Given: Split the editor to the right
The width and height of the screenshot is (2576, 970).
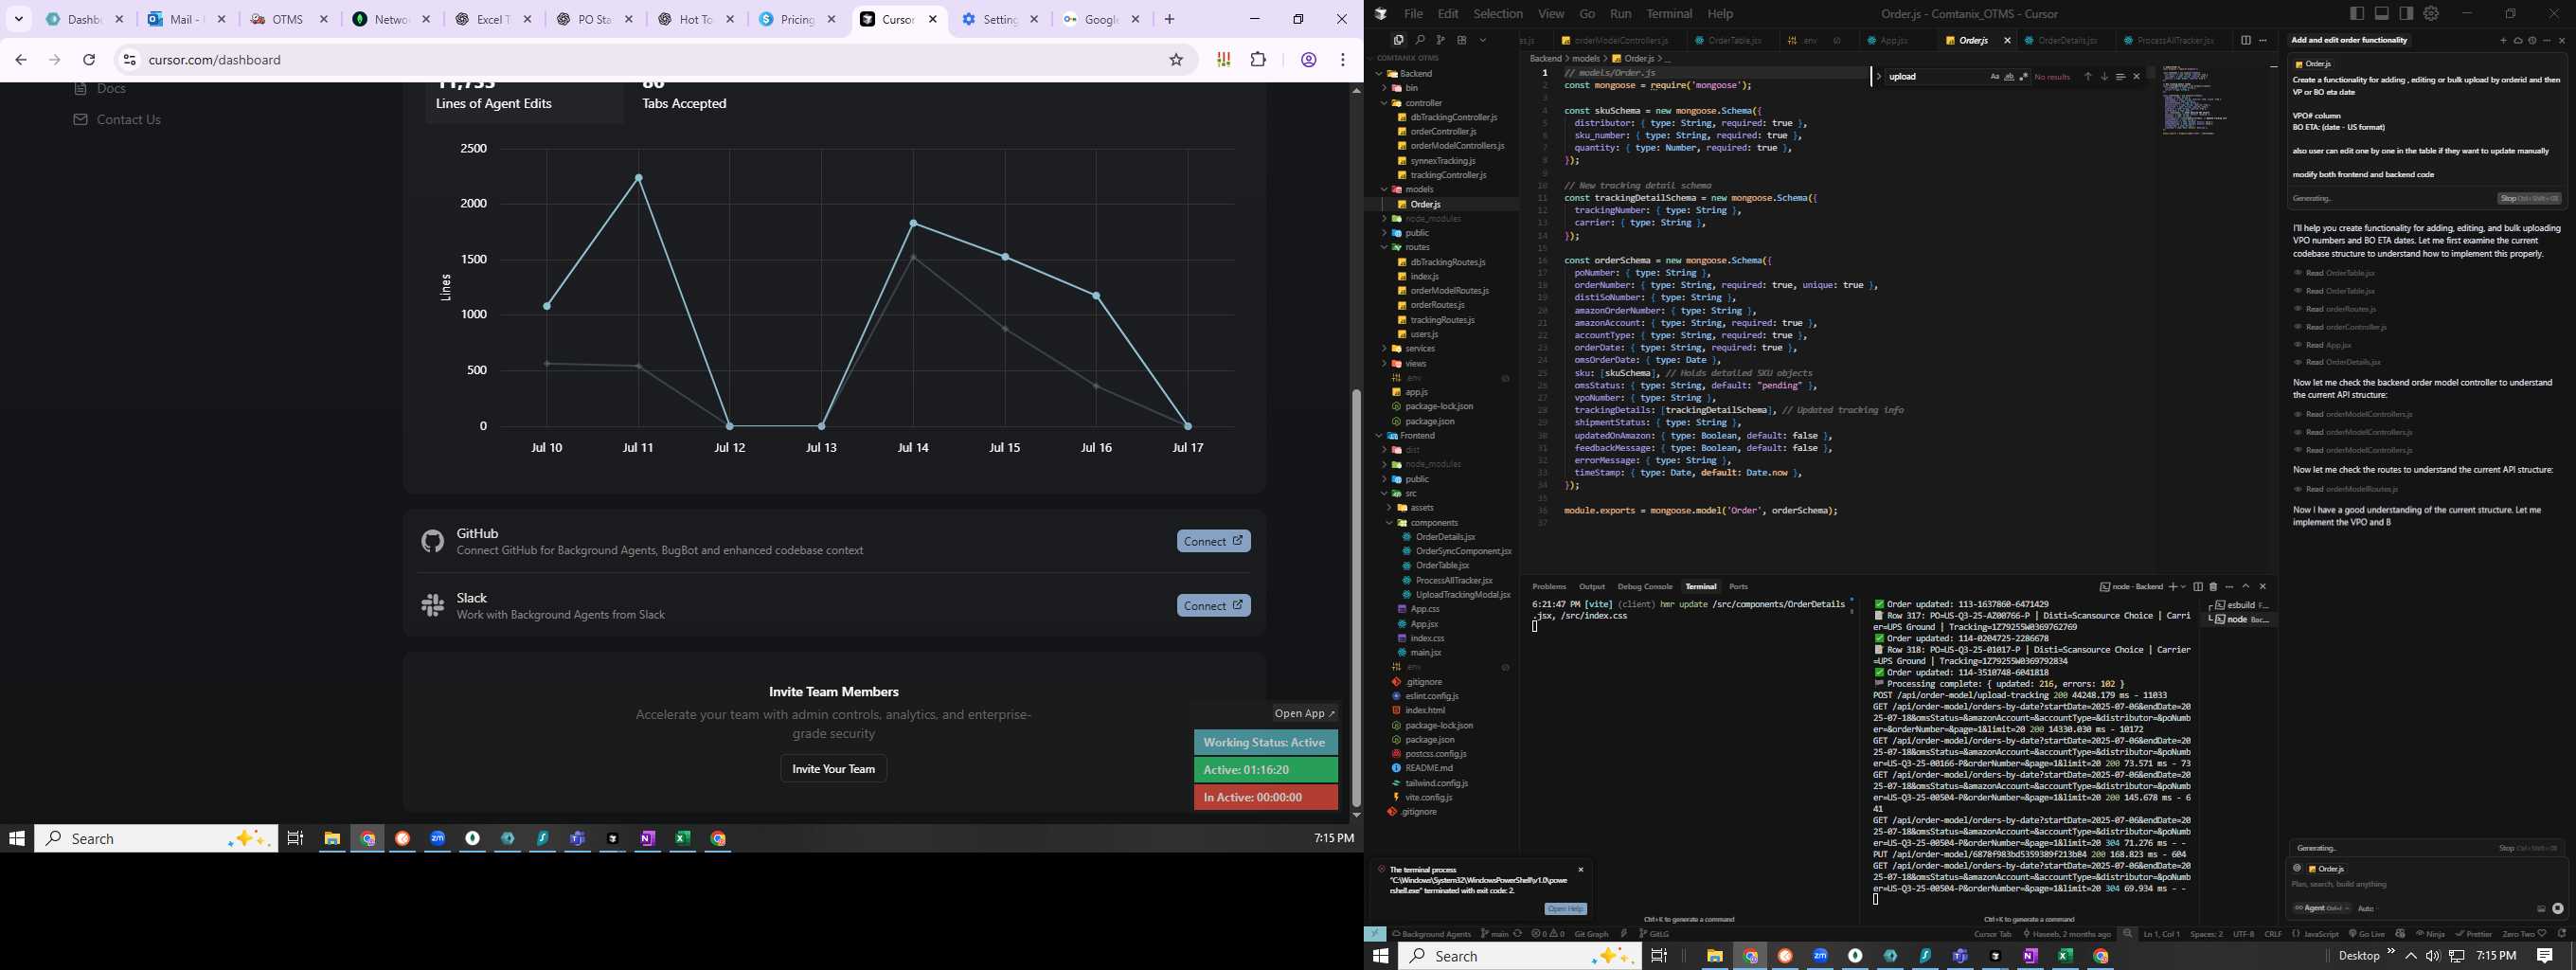Looking at the screenshot, I should [x=2246, y=40].
